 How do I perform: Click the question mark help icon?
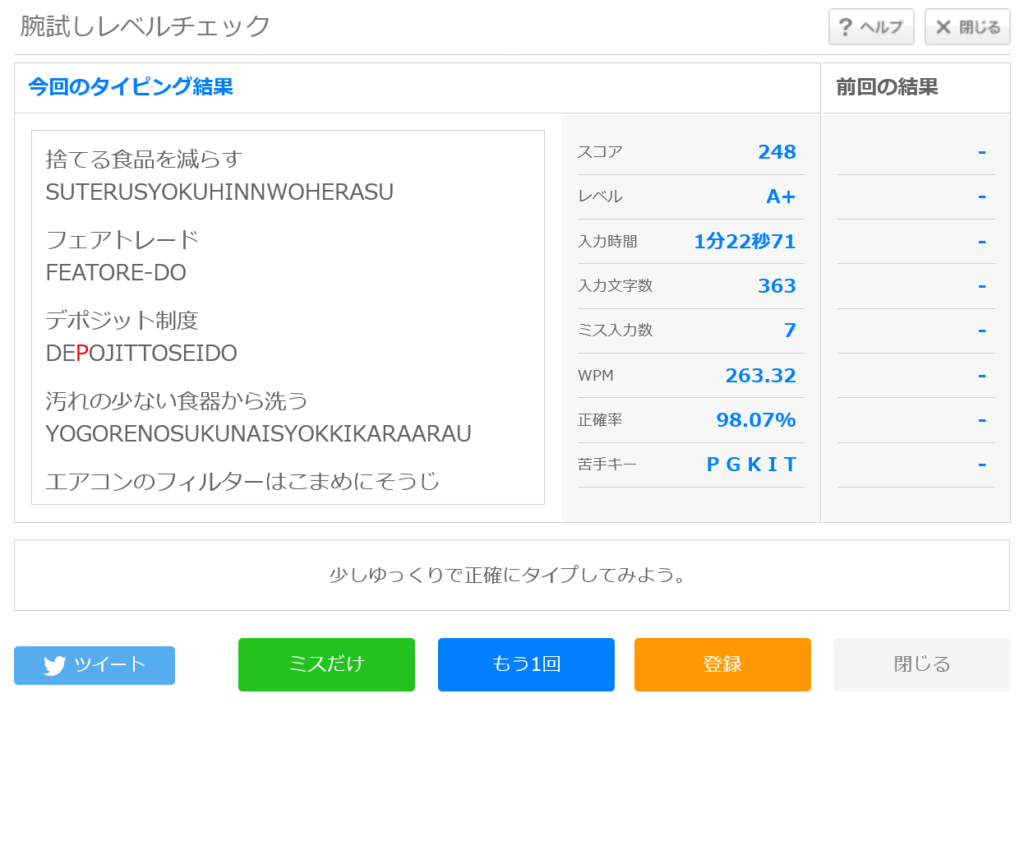[845, 27]
